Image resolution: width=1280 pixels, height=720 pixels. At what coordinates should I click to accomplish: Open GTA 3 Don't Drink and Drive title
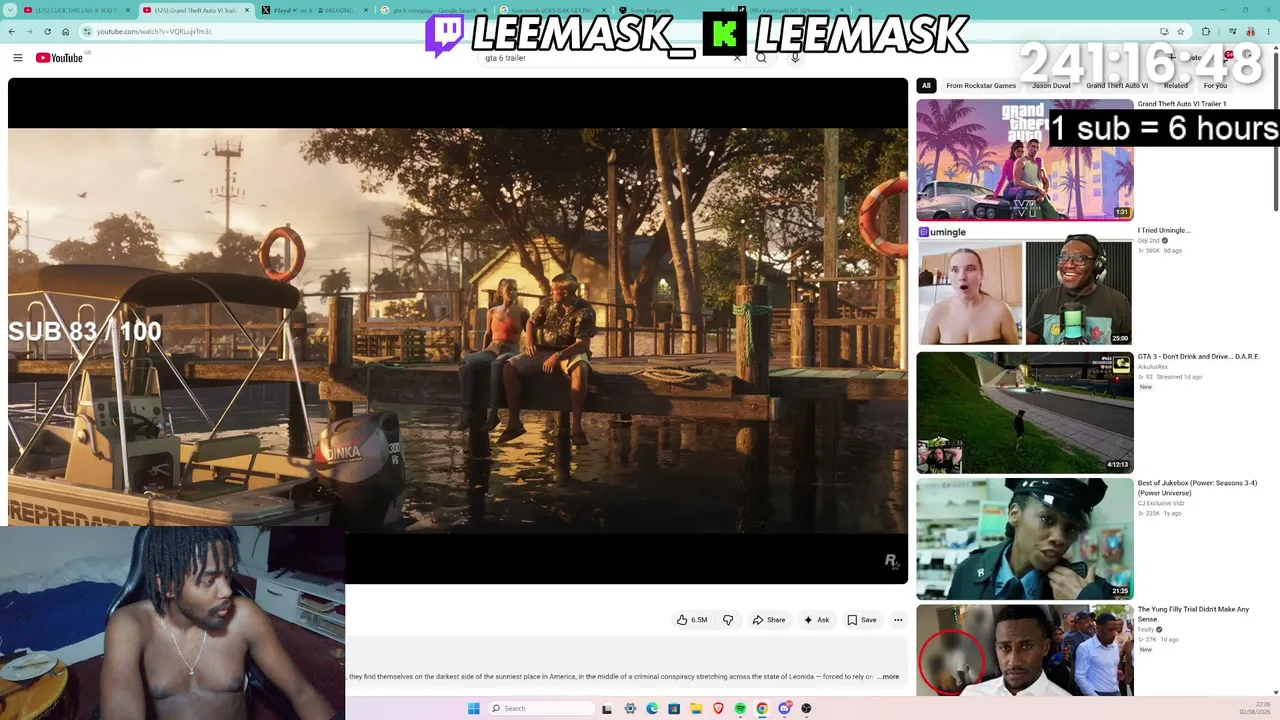pyautogui.click(x=1198, y=357)
